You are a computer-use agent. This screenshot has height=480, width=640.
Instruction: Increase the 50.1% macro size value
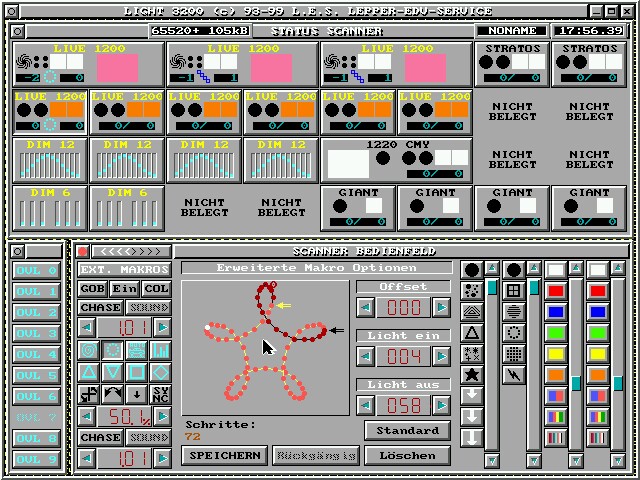pos(162,416)
